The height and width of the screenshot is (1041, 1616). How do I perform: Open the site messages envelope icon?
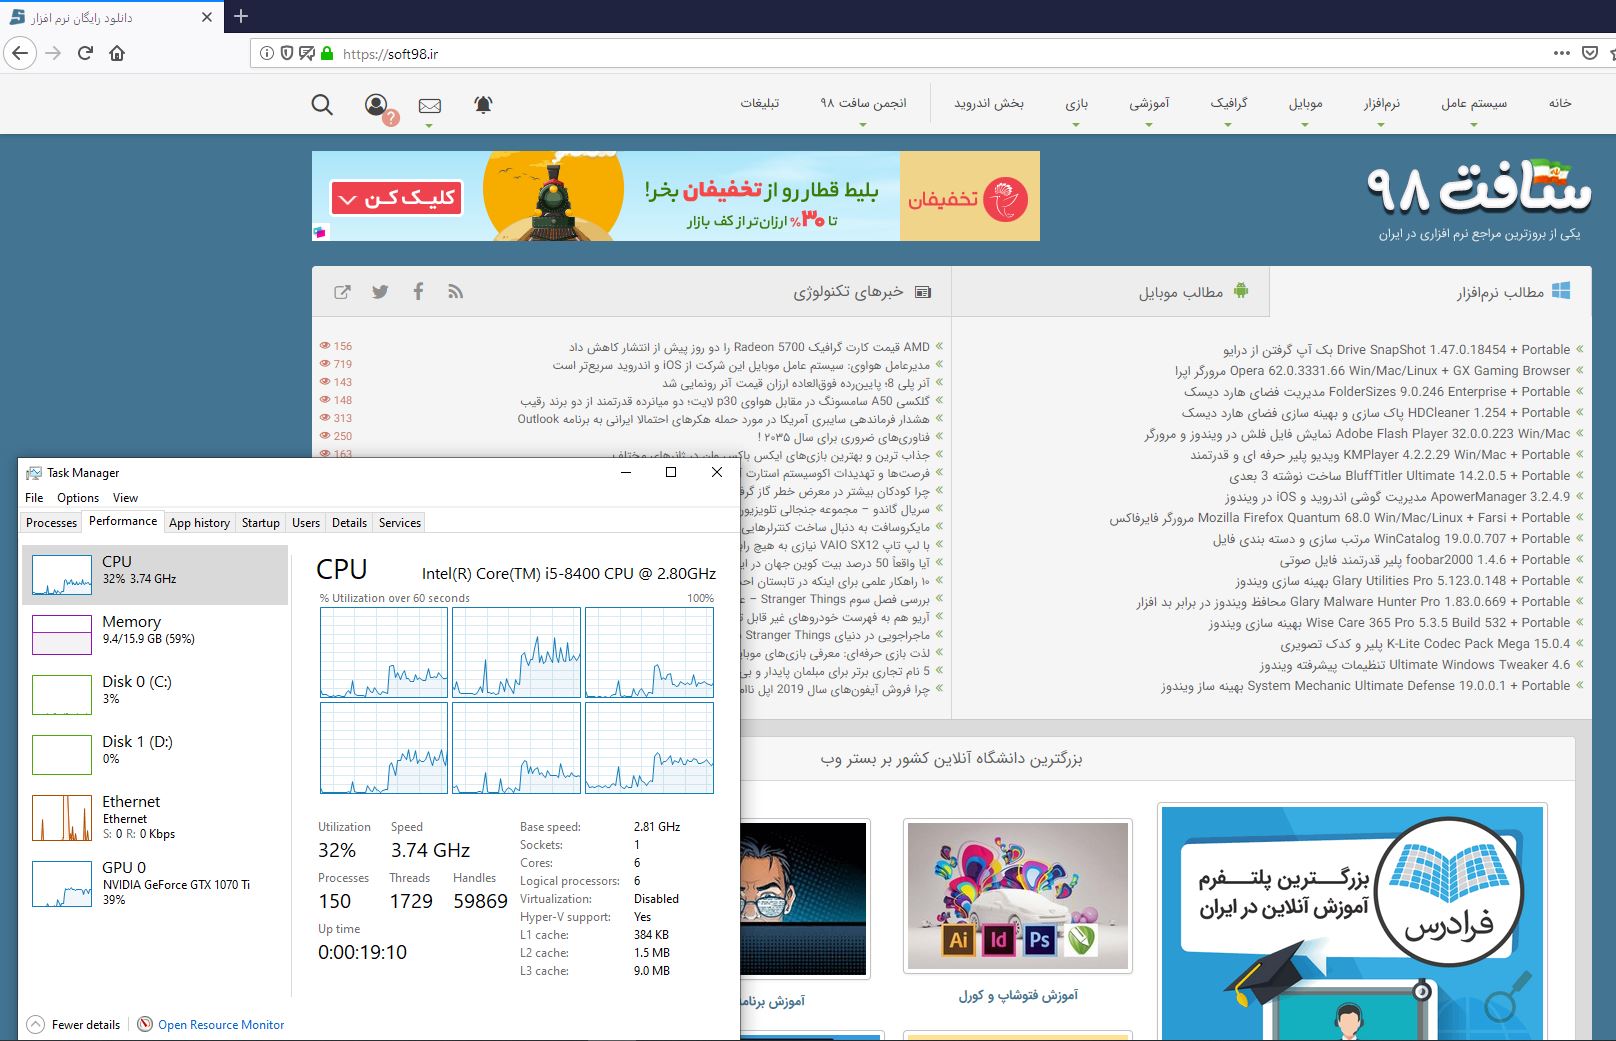tap(430, 105)
